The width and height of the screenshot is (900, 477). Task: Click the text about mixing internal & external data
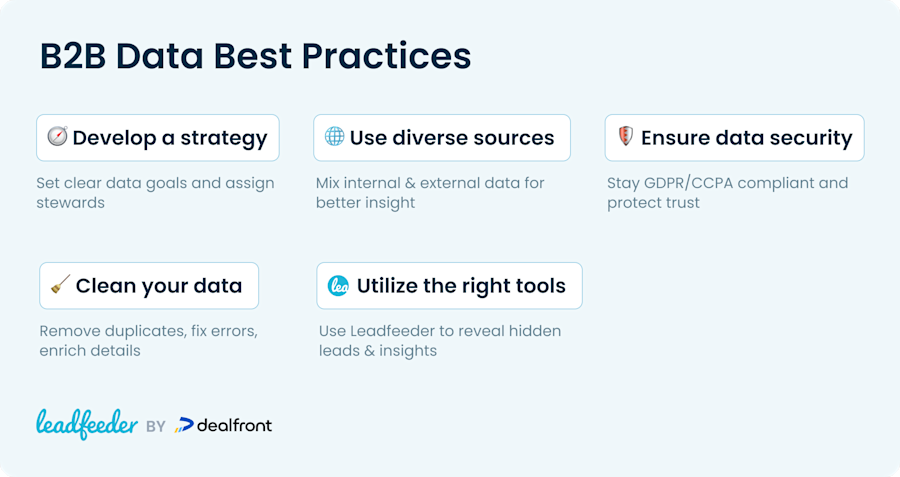pos(430,193)
